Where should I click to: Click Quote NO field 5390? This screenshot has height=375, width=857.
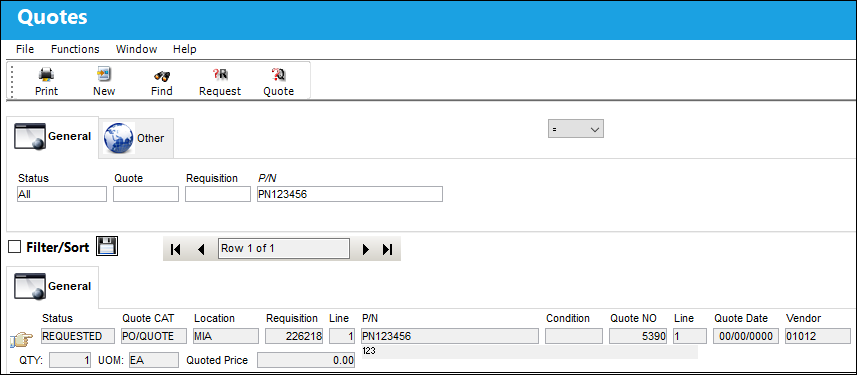[638, 336]
